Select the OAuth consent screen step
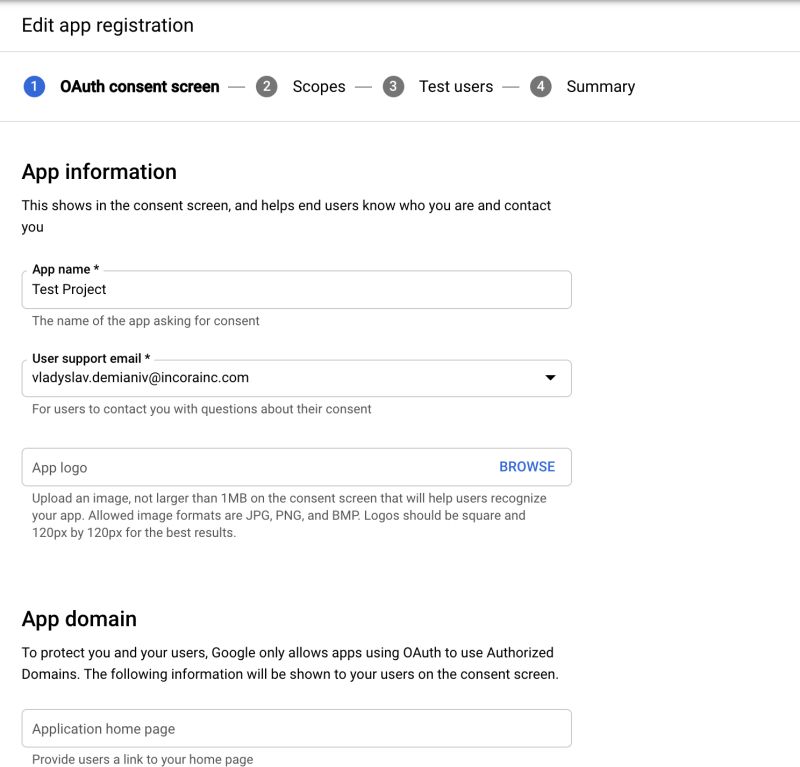The height and width of the screenshot is (767, 800). [x=140, y=87]
